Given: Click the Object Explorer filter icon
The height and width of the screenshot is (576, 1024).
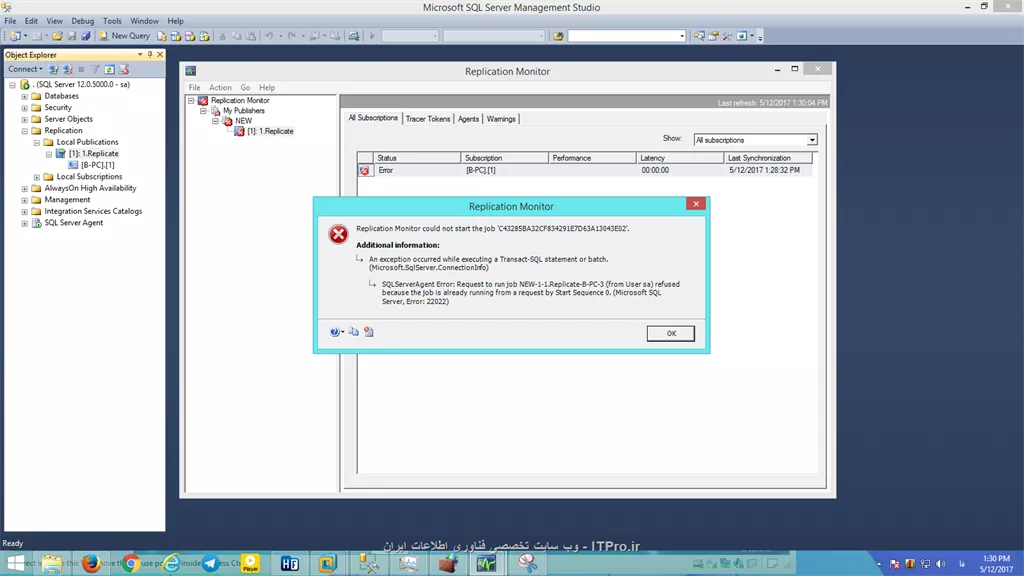Looking at the screenshot, I should (95, 69).
